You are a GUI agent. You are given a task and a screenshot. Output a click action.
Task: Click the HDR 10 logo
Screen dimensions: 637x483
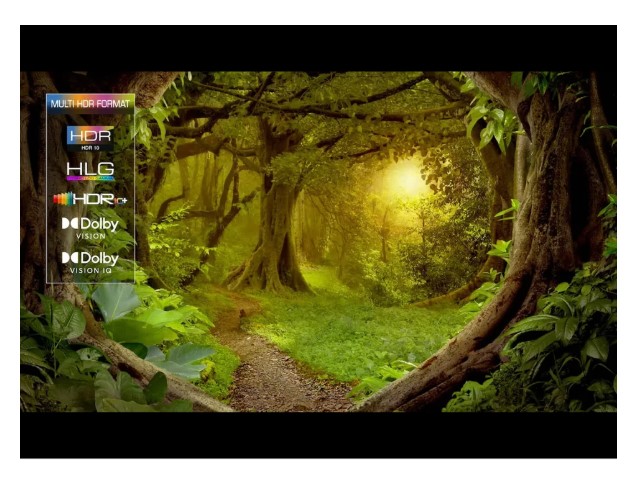90,135
